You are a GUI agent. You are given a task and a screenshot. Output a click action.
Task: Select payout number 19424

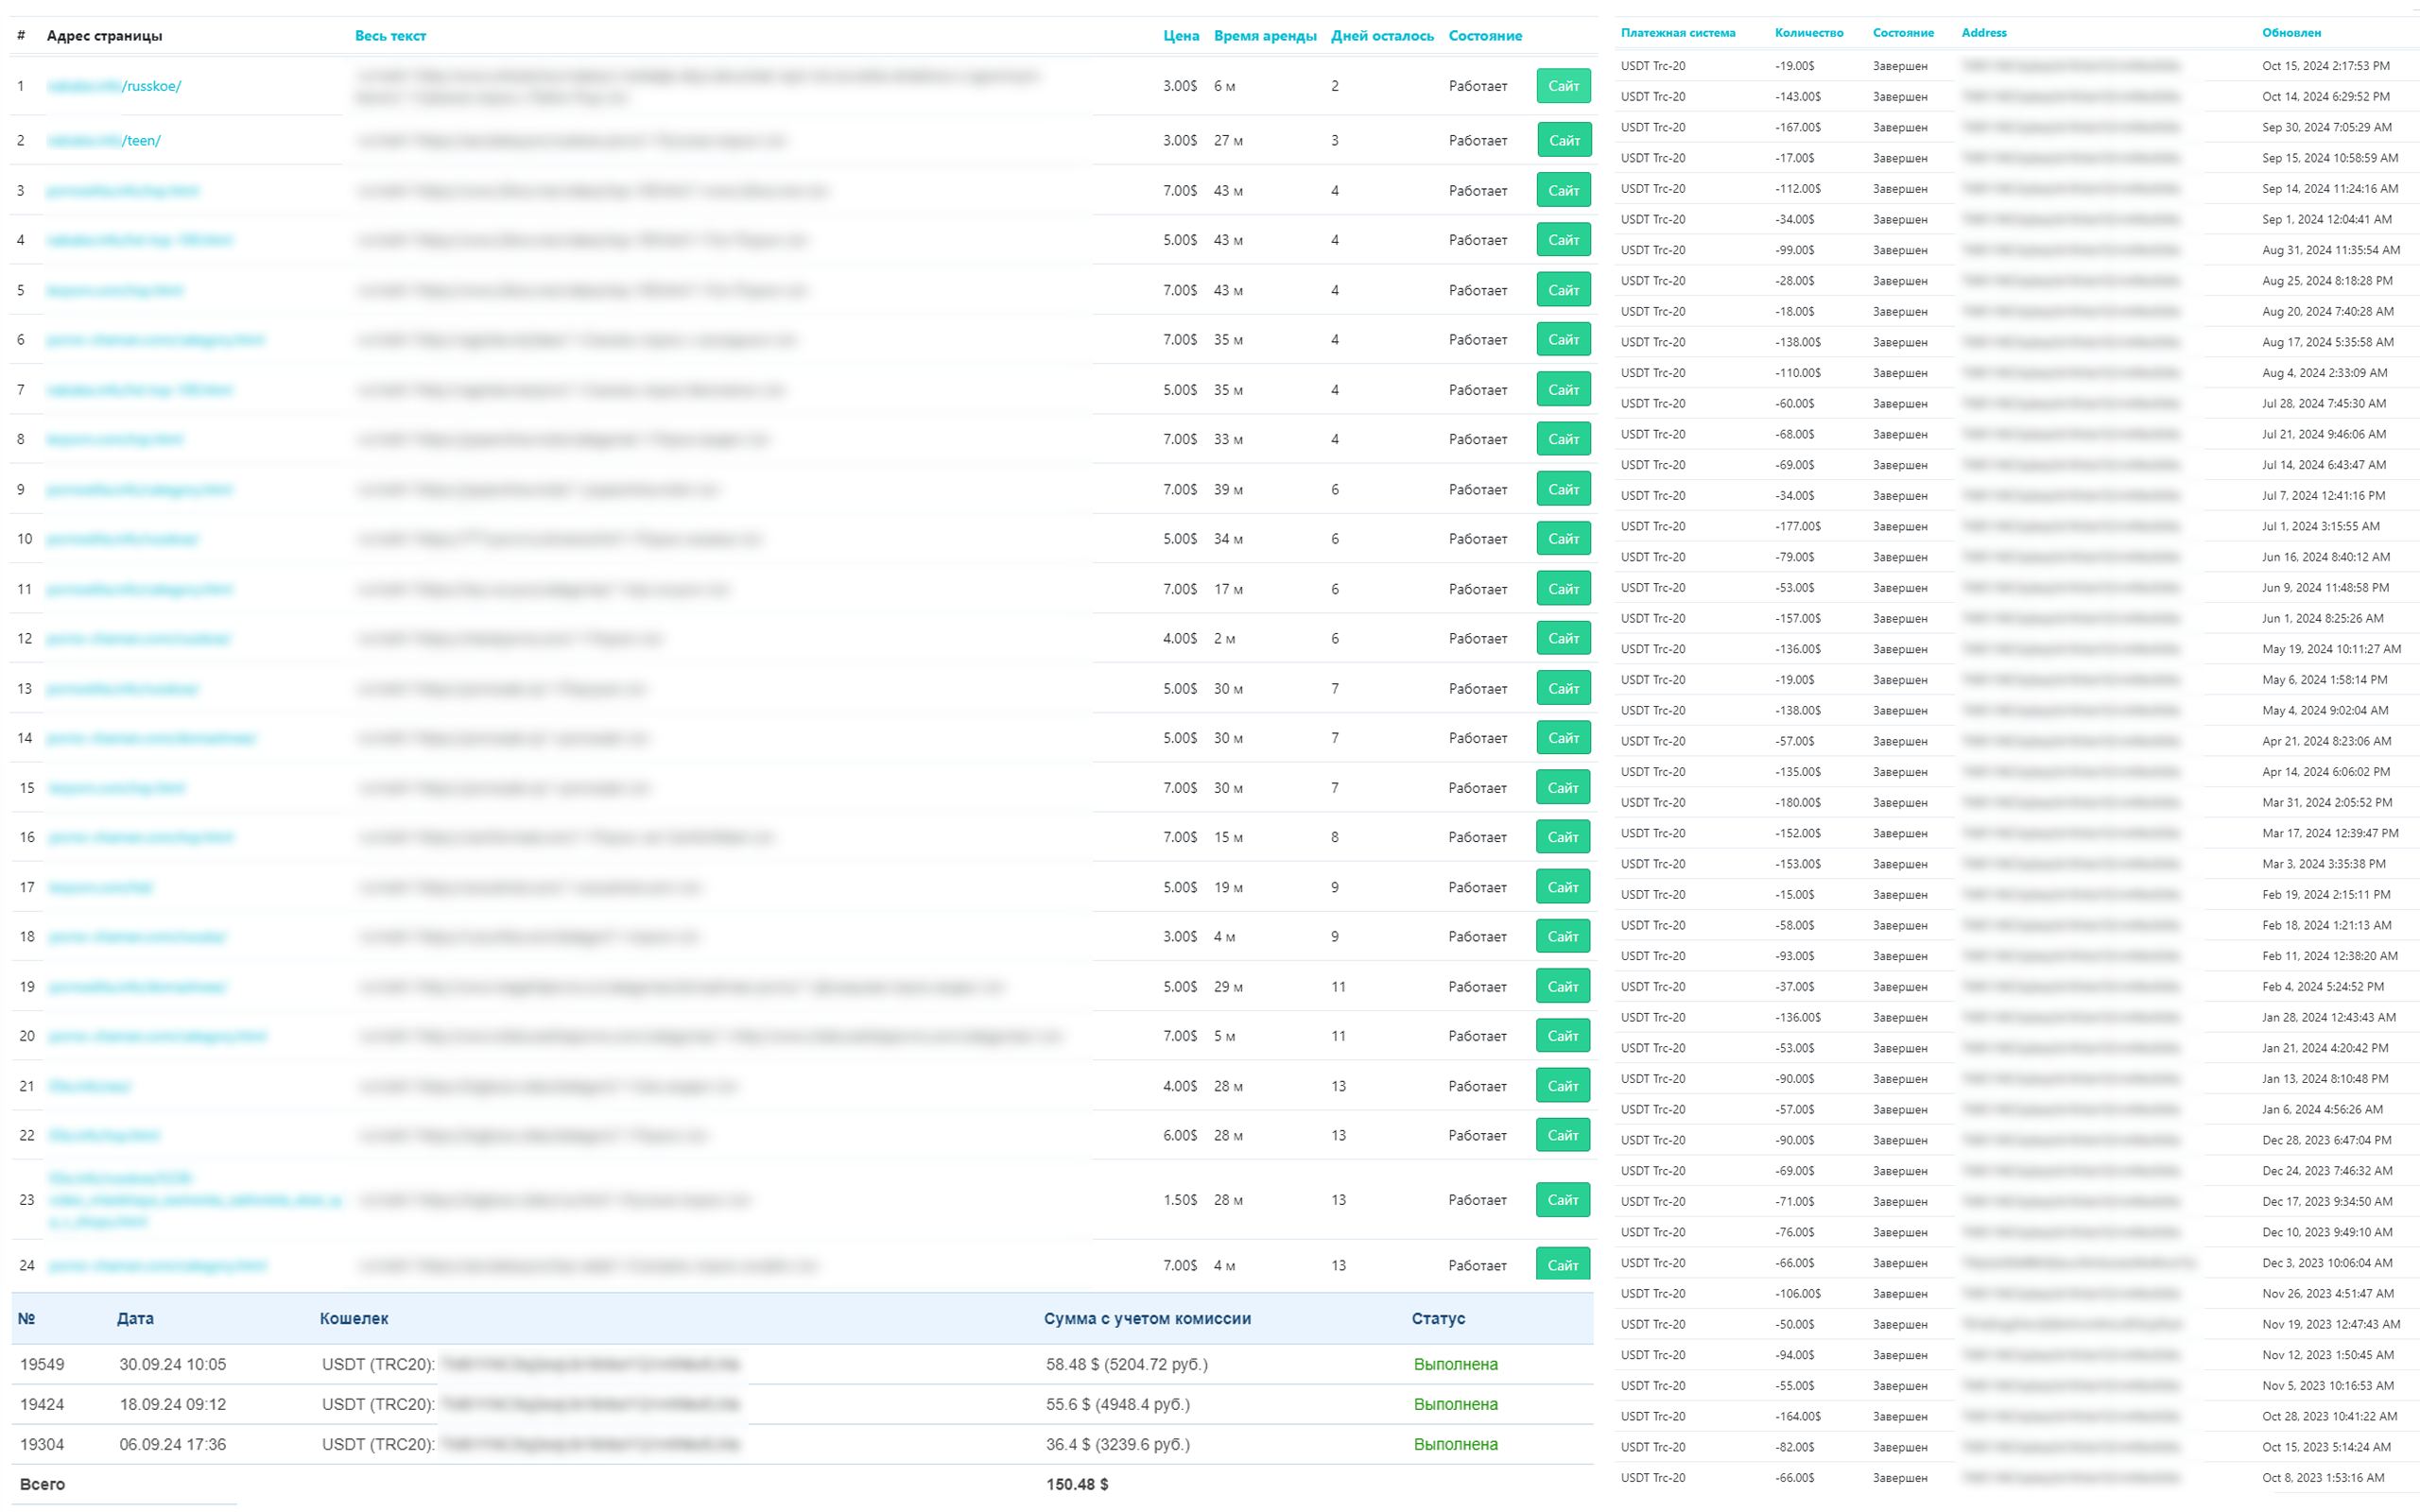point(42,1404)
